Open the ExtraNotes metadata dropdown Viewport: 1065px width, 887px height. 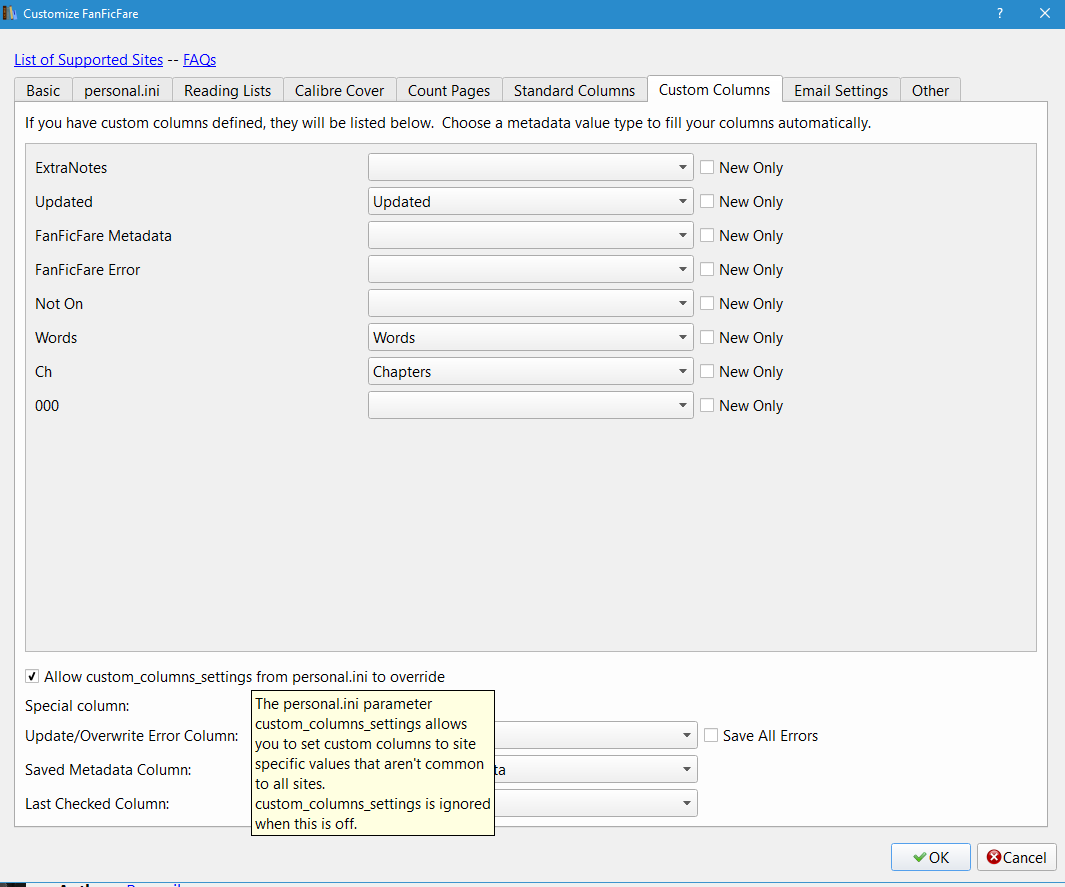click(x=530, y=167)
